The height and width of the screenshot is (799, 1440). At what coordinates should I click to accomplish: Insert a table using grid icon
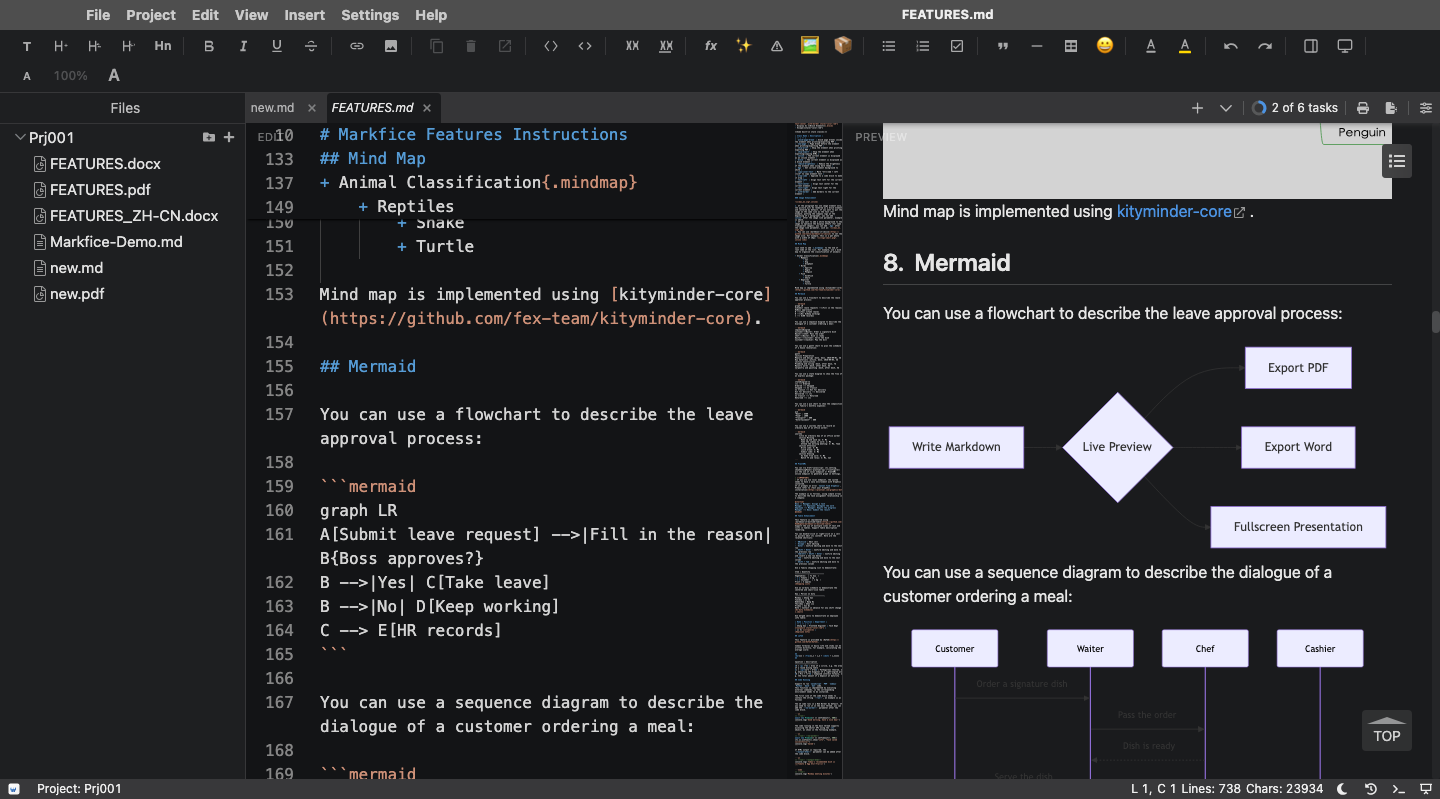(x=1071, y=46)
